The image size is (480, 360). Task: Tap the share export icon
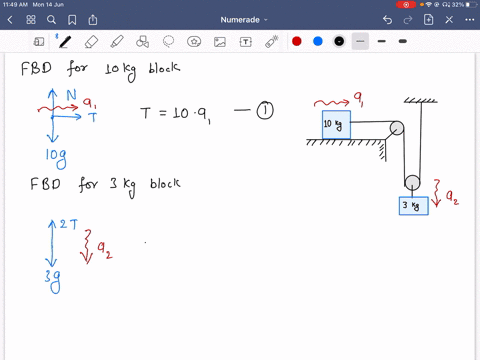pos(93,20)
